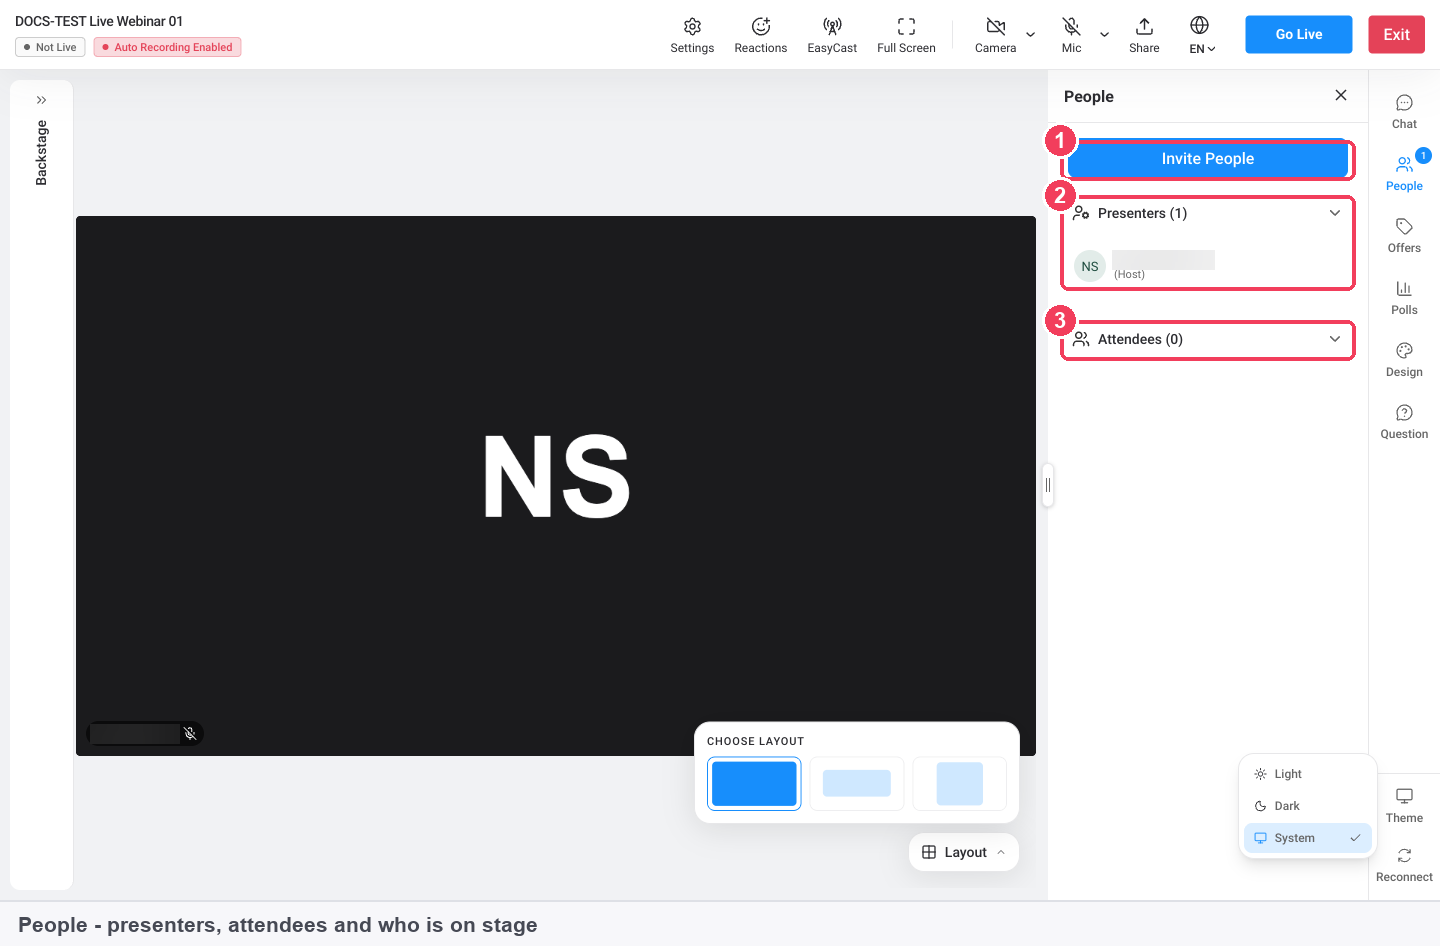The image size is (1440, 946).
Task: Open the Offers panel
Action: [x=1404, y=236]
